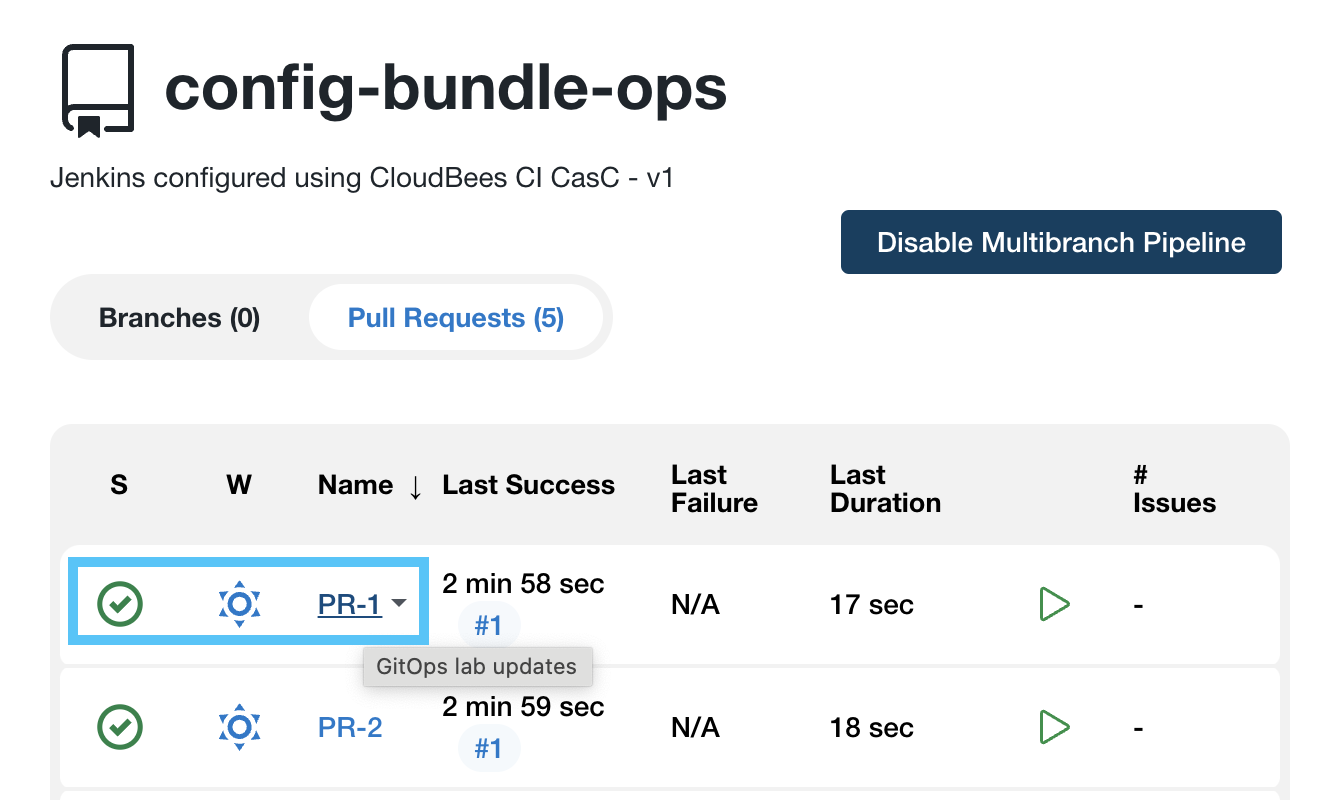Click the PR-1 success status checkmark icon
The height and width of the screenshot is (800, 1334).
pyautogui.click(x=120, y=604)
